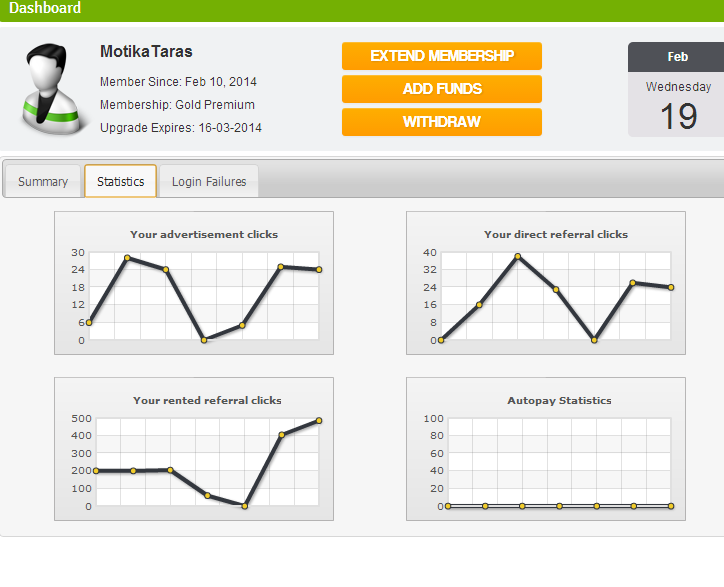Screen dimensions: 724x587
Task: Click the zero-value point in advertisement clicks chart
Action: (204, 340)
